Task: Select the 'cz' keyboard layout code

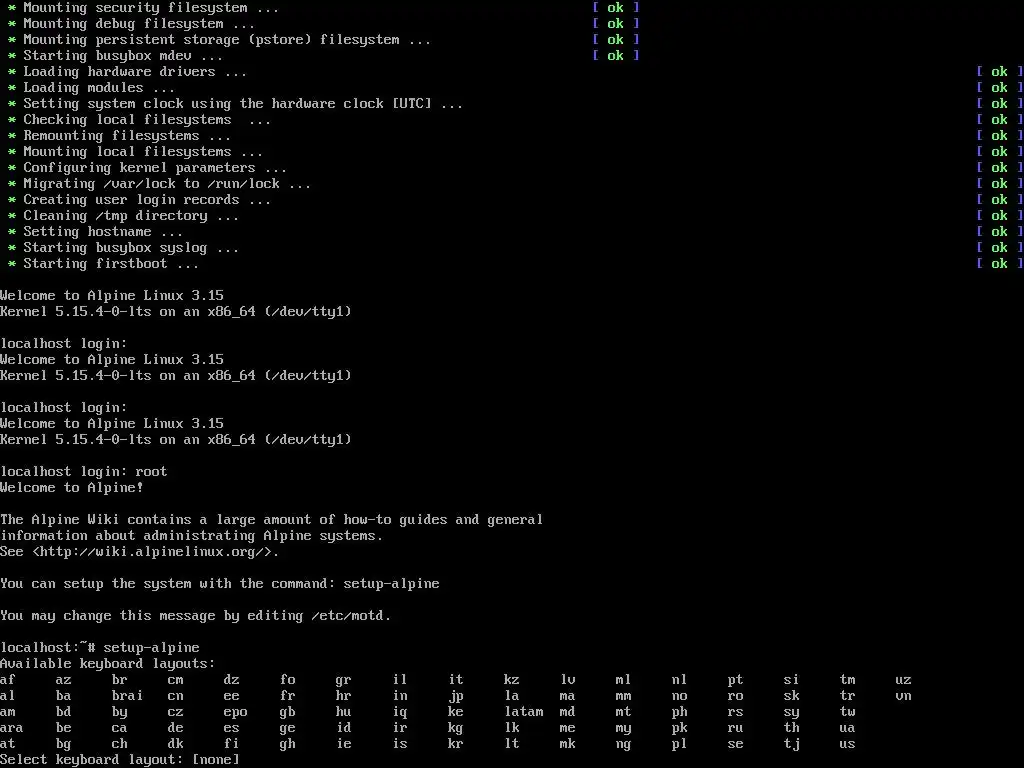Action: click(x=176, y=712)
